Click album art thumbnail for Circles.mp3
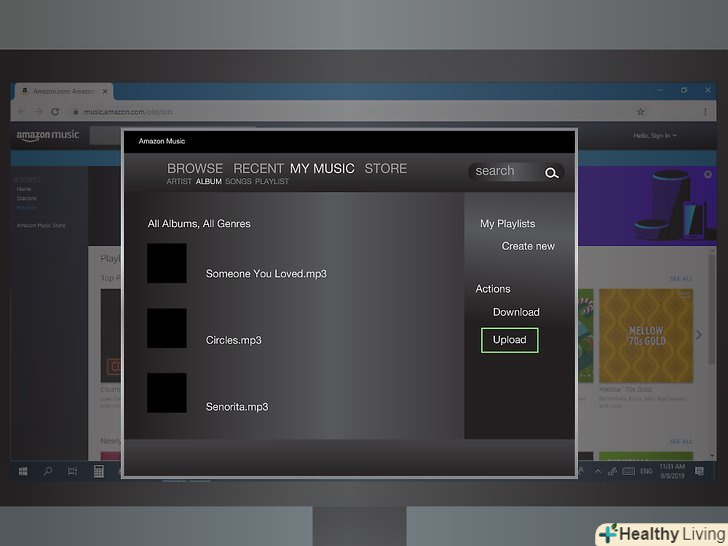The width and height of the screenshot is (728, 546). coord(167,328)
